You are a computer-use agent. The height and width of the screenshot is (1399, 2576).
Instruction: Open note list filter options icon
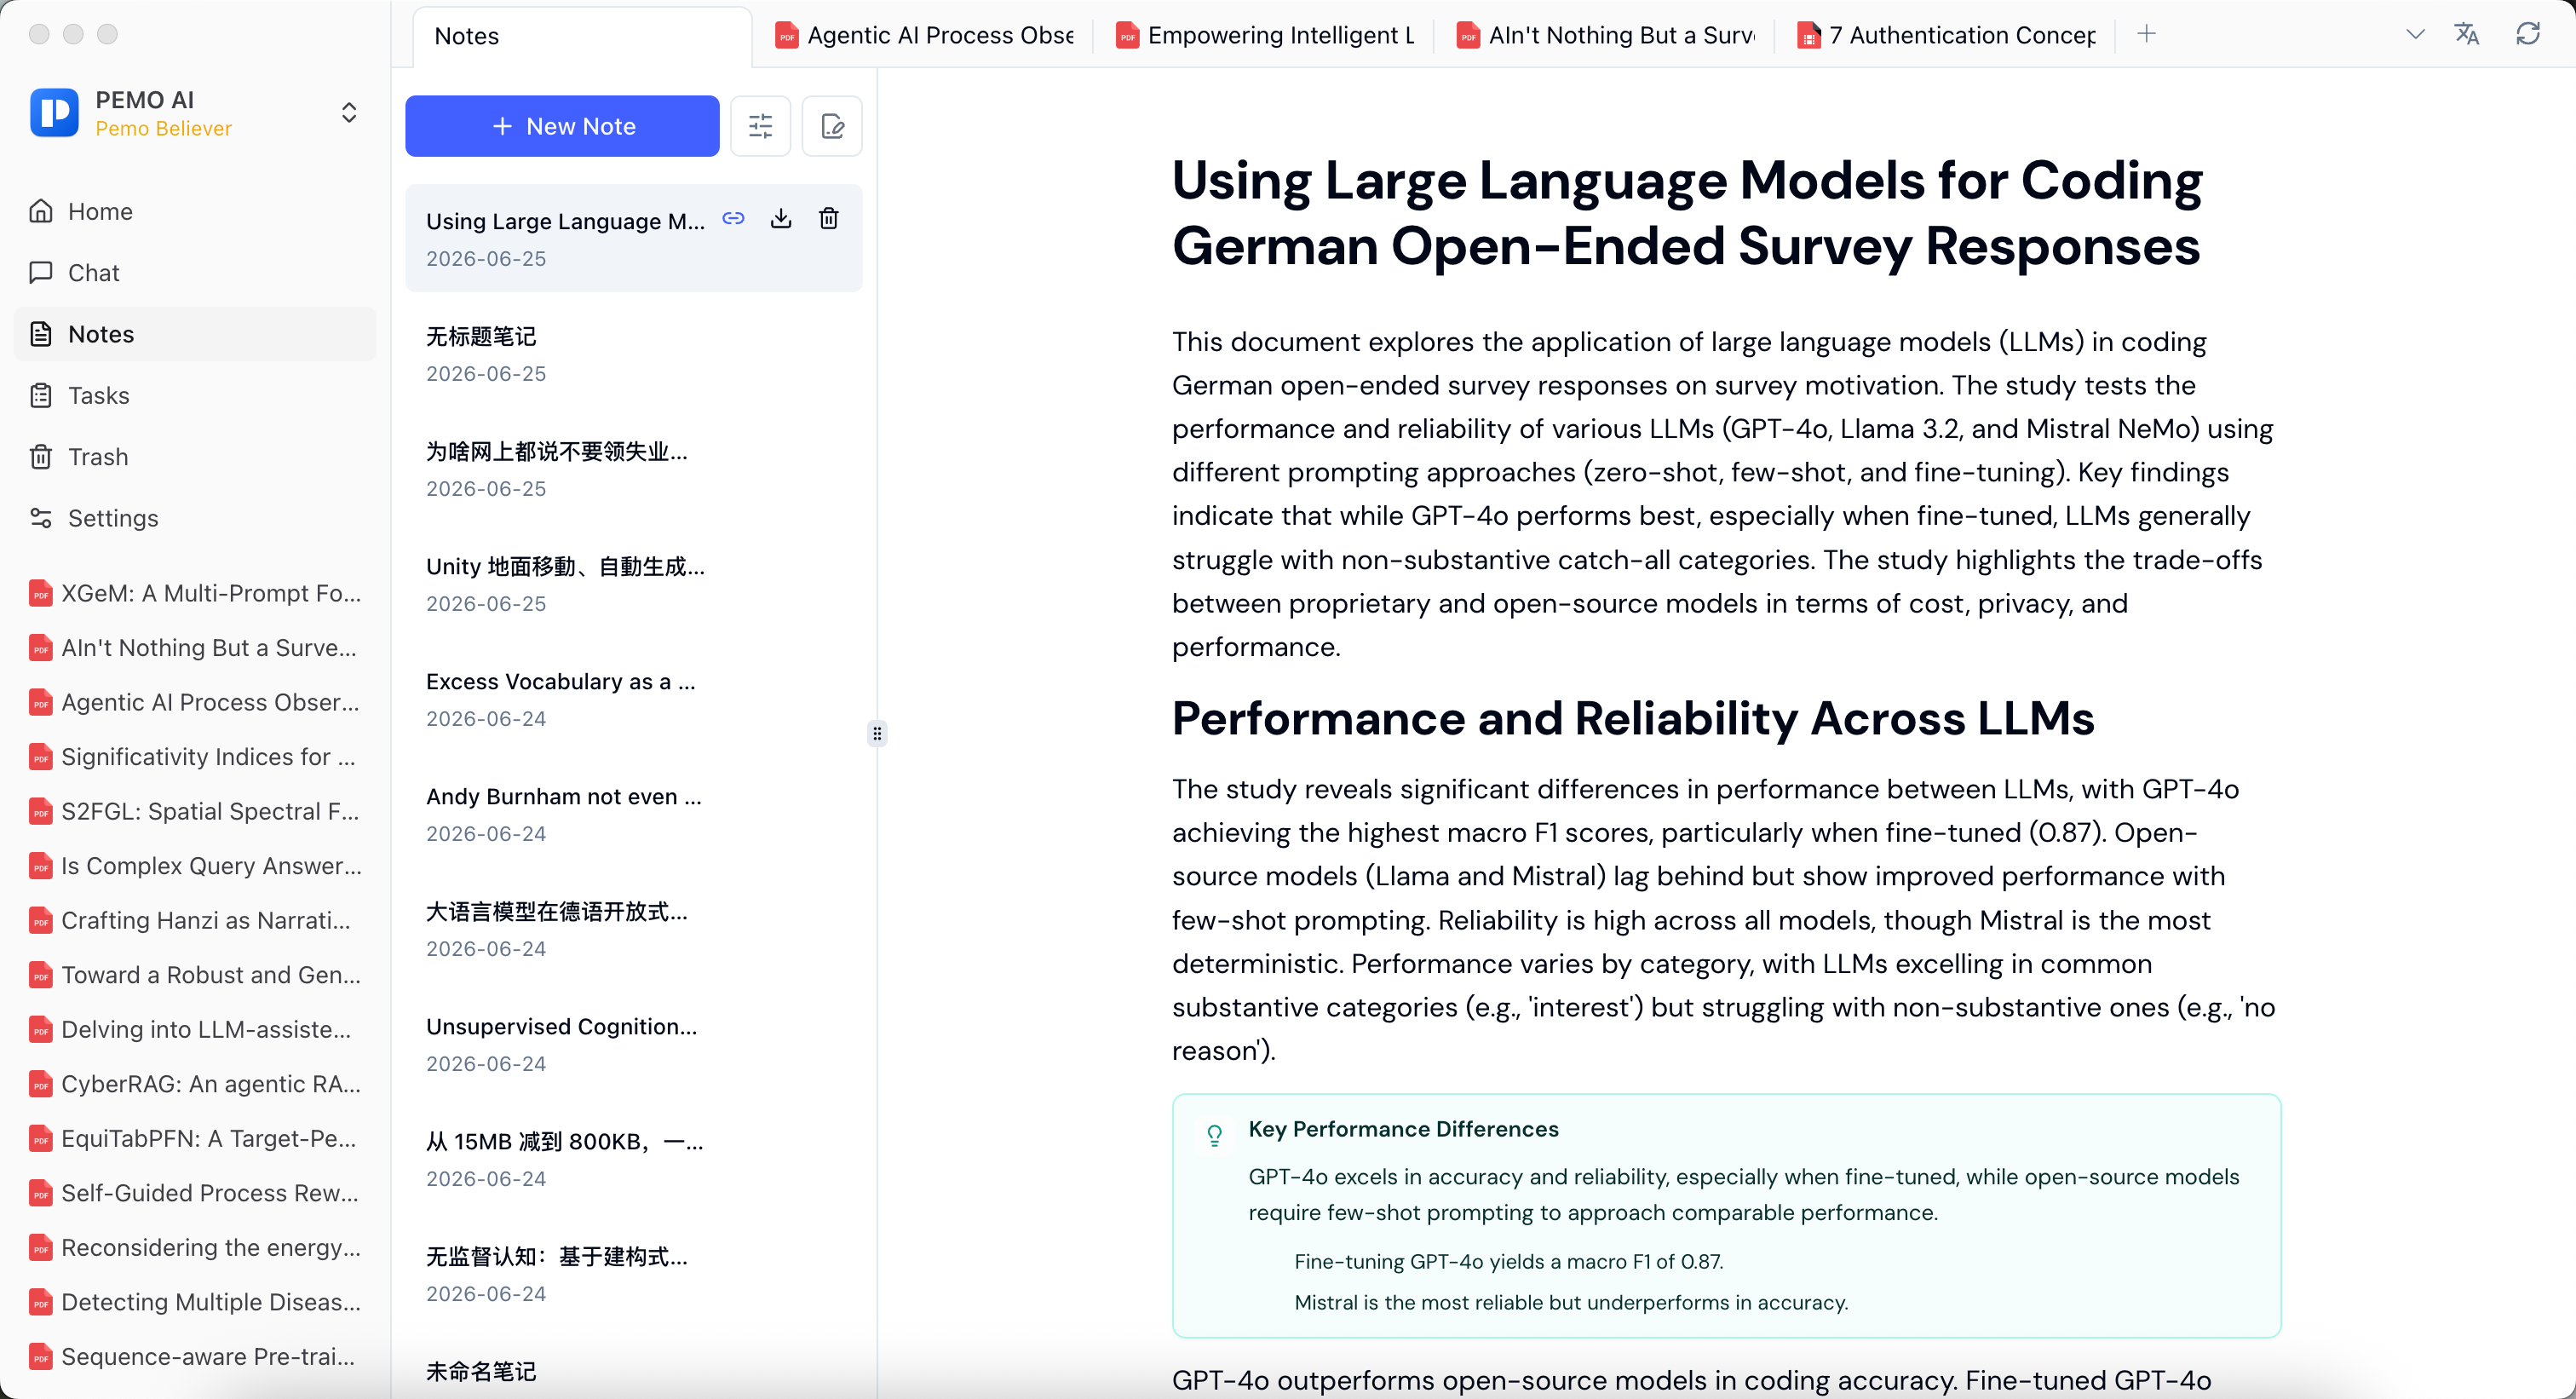[x=761, y=126]
